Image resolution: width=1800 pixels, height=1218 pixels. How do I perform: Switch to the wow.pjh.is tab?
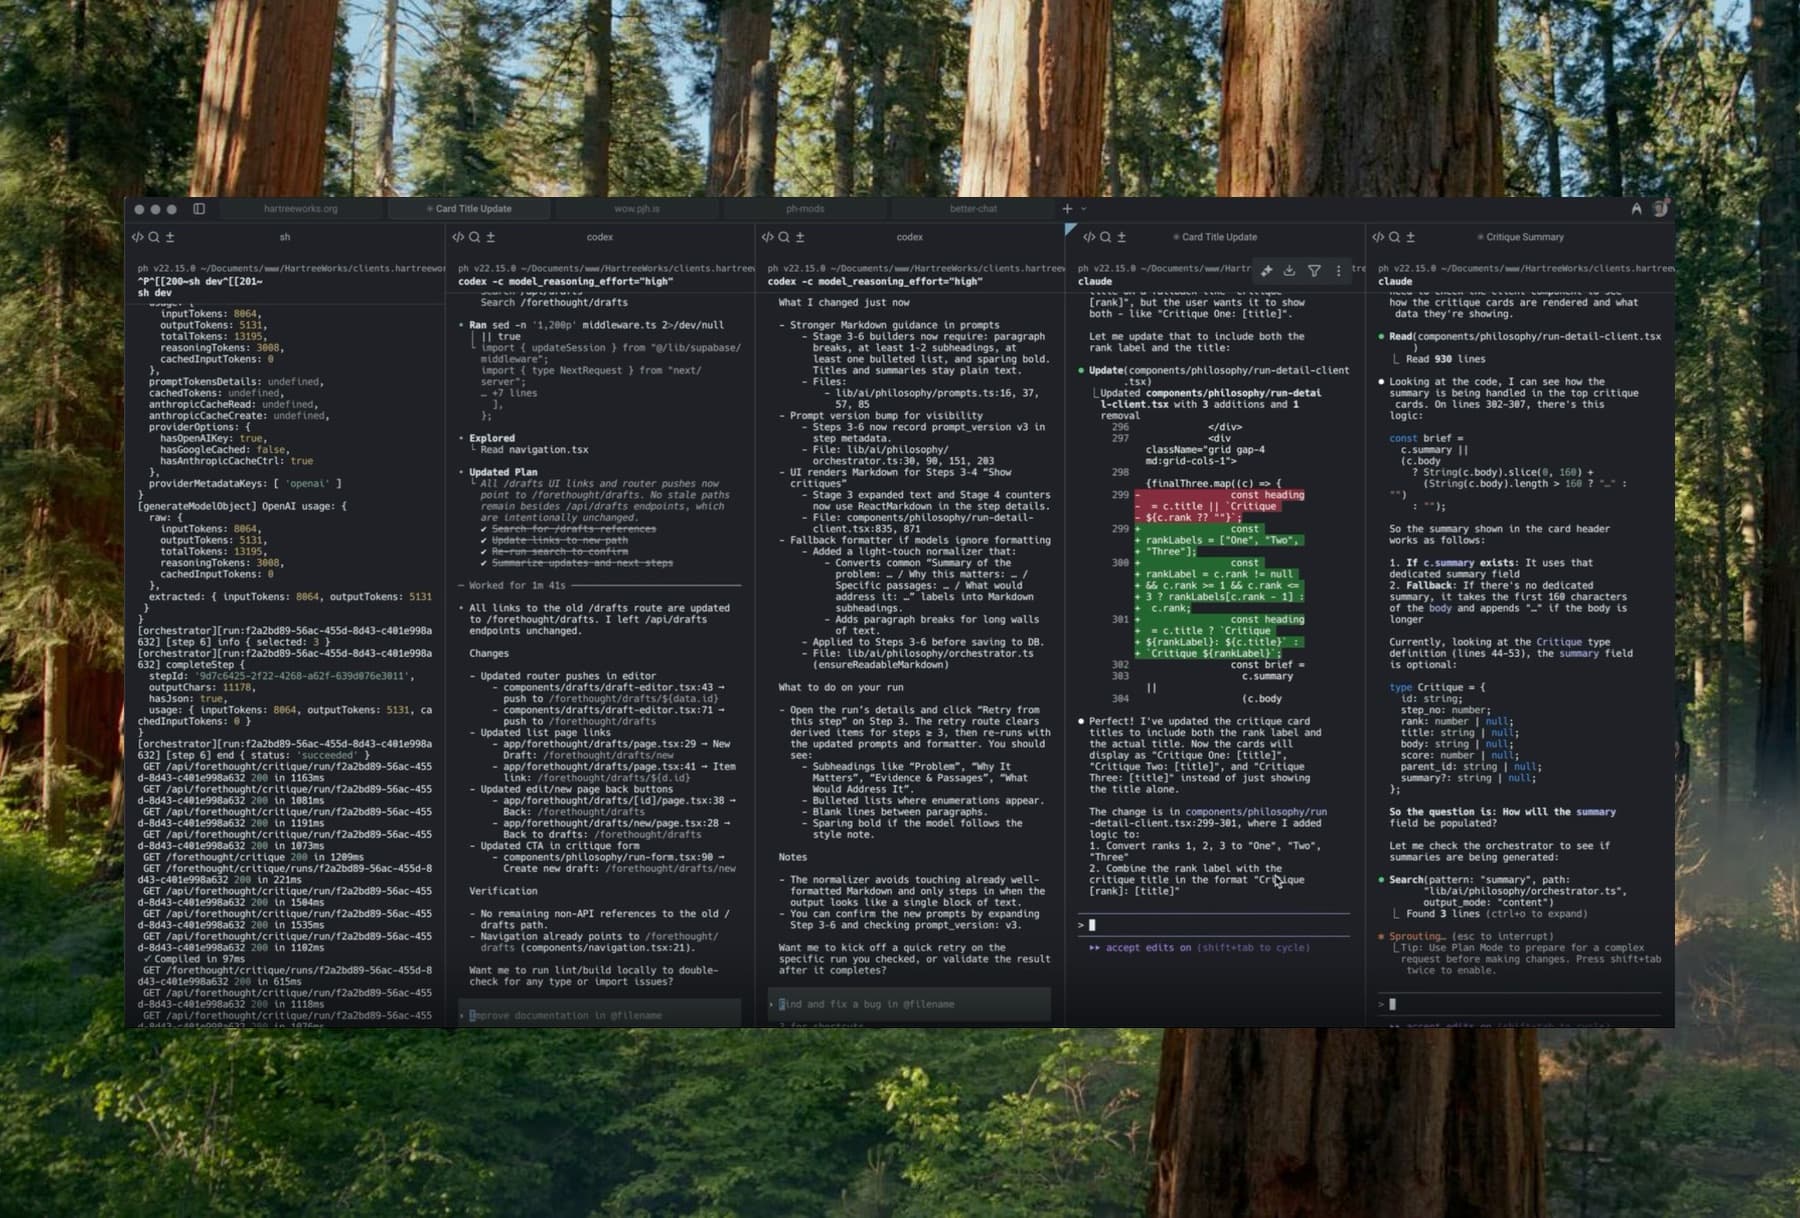pos(637,209)
